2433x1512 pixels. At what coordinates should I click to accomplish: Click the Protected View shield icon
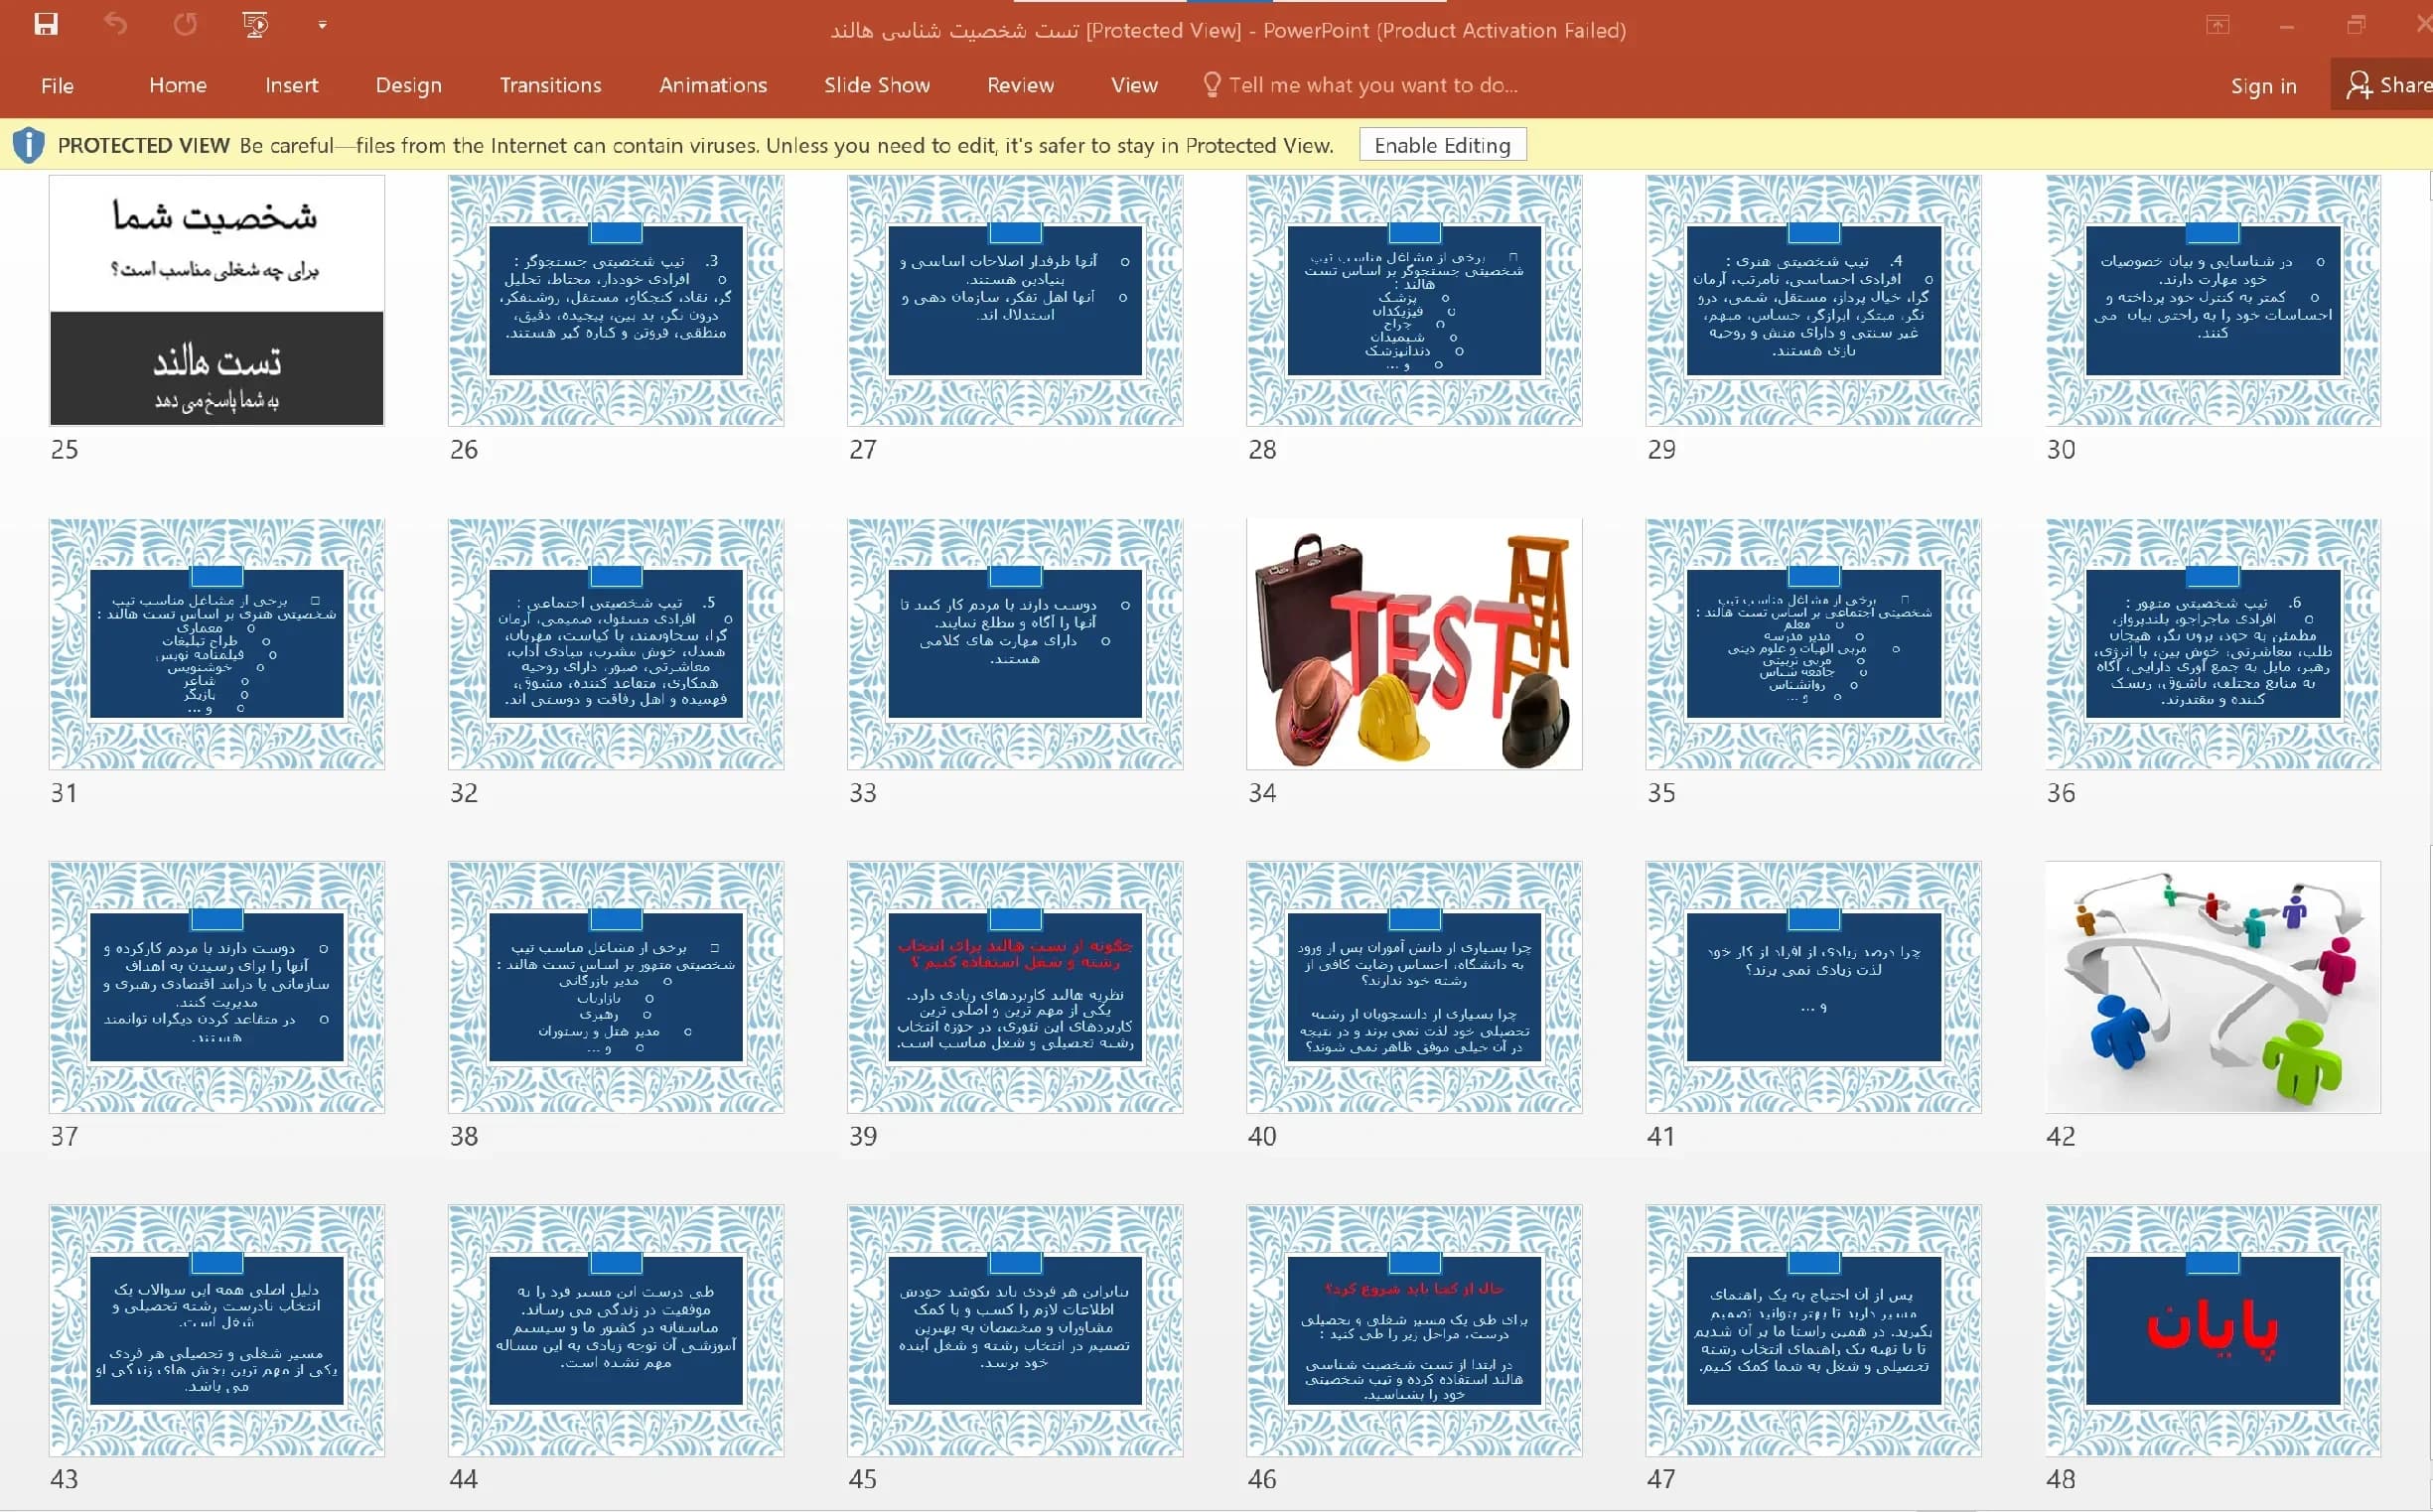coord(28,146)
